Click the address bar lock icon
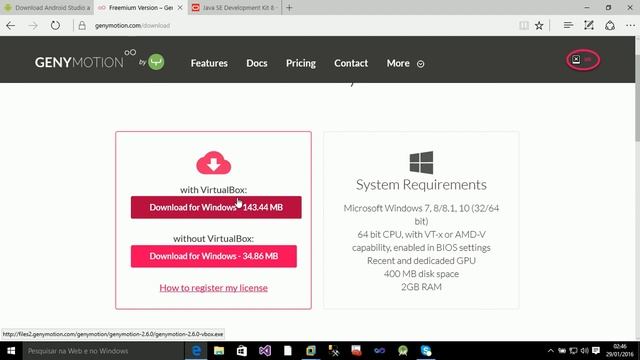This screenshot has height=360, width=640. pos(82,26)
